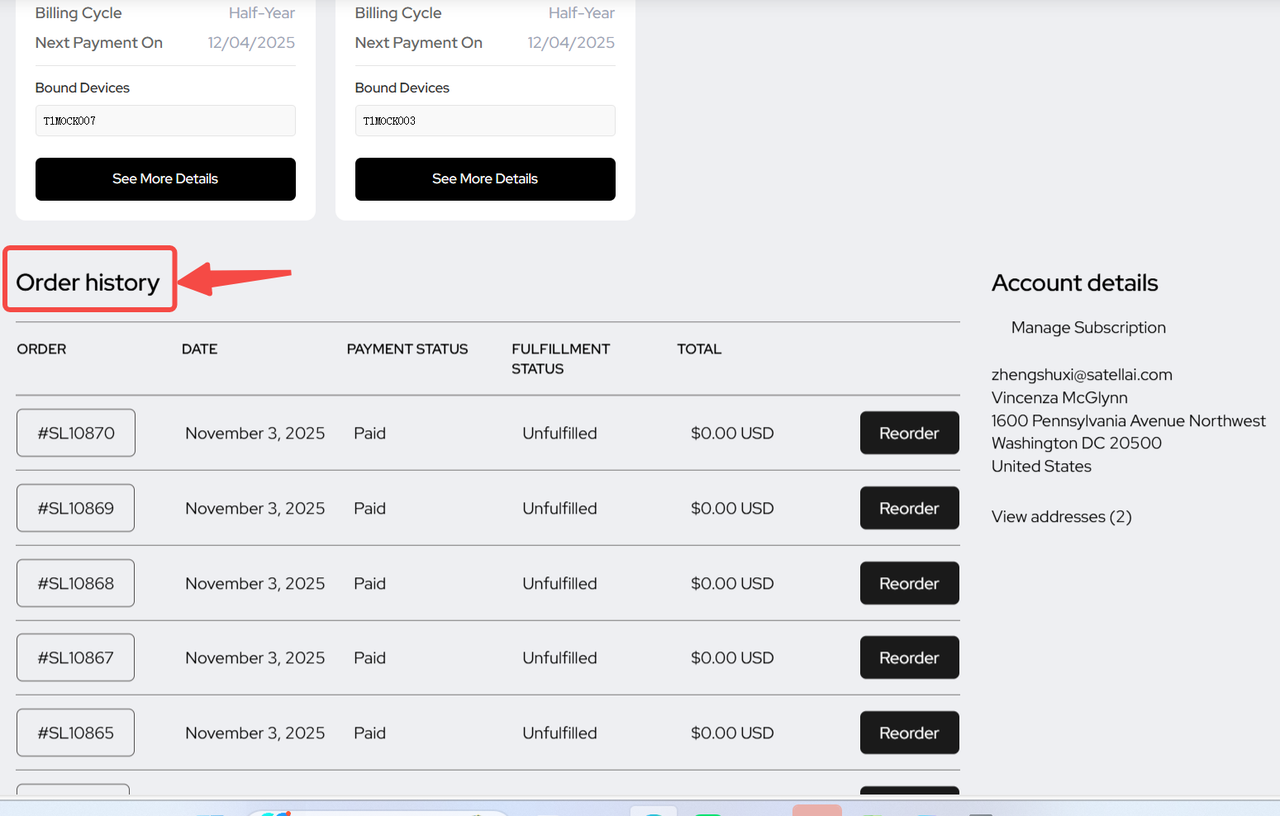Click the Order history heading

click(88, 283)
